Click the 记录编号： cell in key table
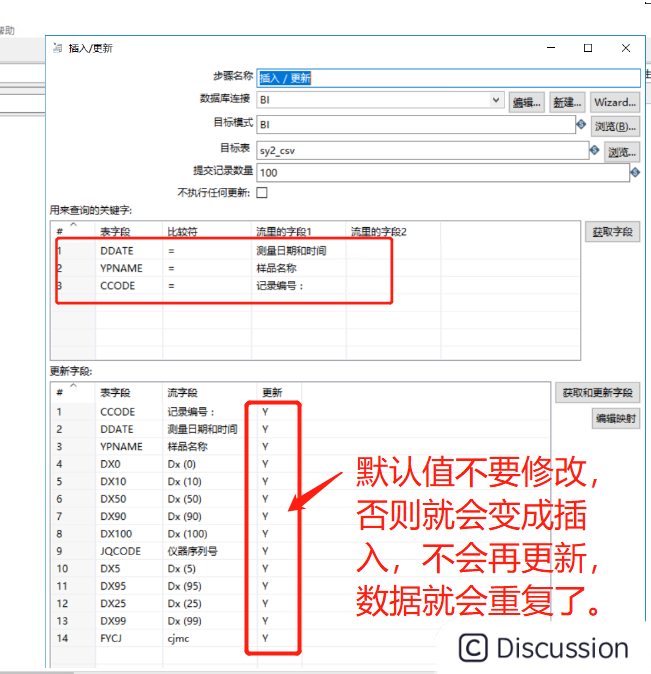 click(280, 286)
